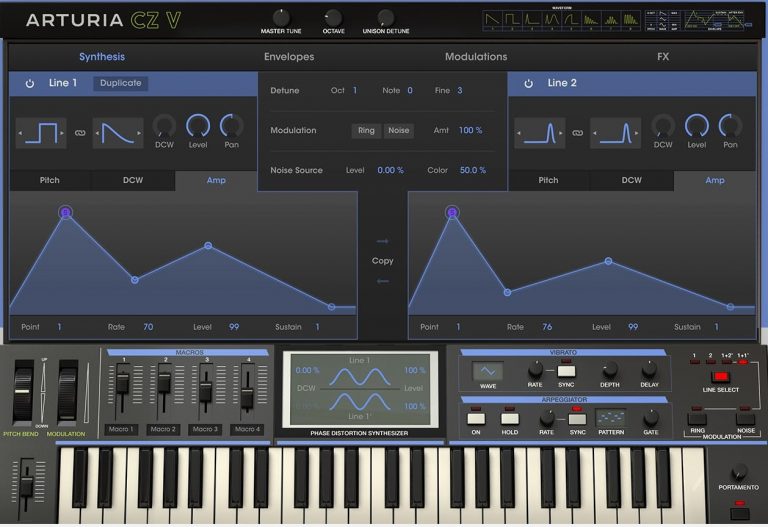The image size is (768, 527).
Task: Click the vibrato Wave selector display
Action: point(487,371)
